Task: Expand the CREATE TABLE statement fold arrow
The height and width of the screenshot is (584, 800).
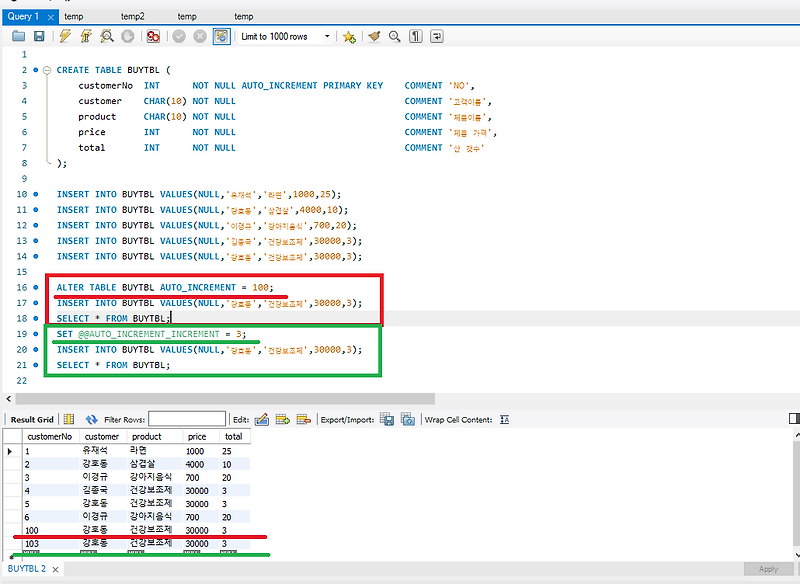Action: click(47, 70)
